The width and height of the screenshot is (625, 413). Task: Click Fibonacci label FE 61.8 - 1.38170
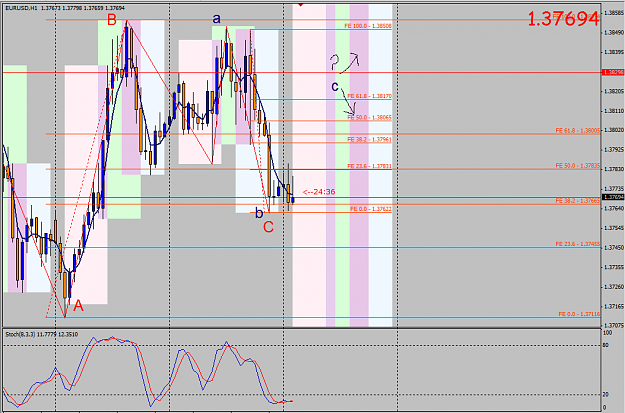point(369,96)
